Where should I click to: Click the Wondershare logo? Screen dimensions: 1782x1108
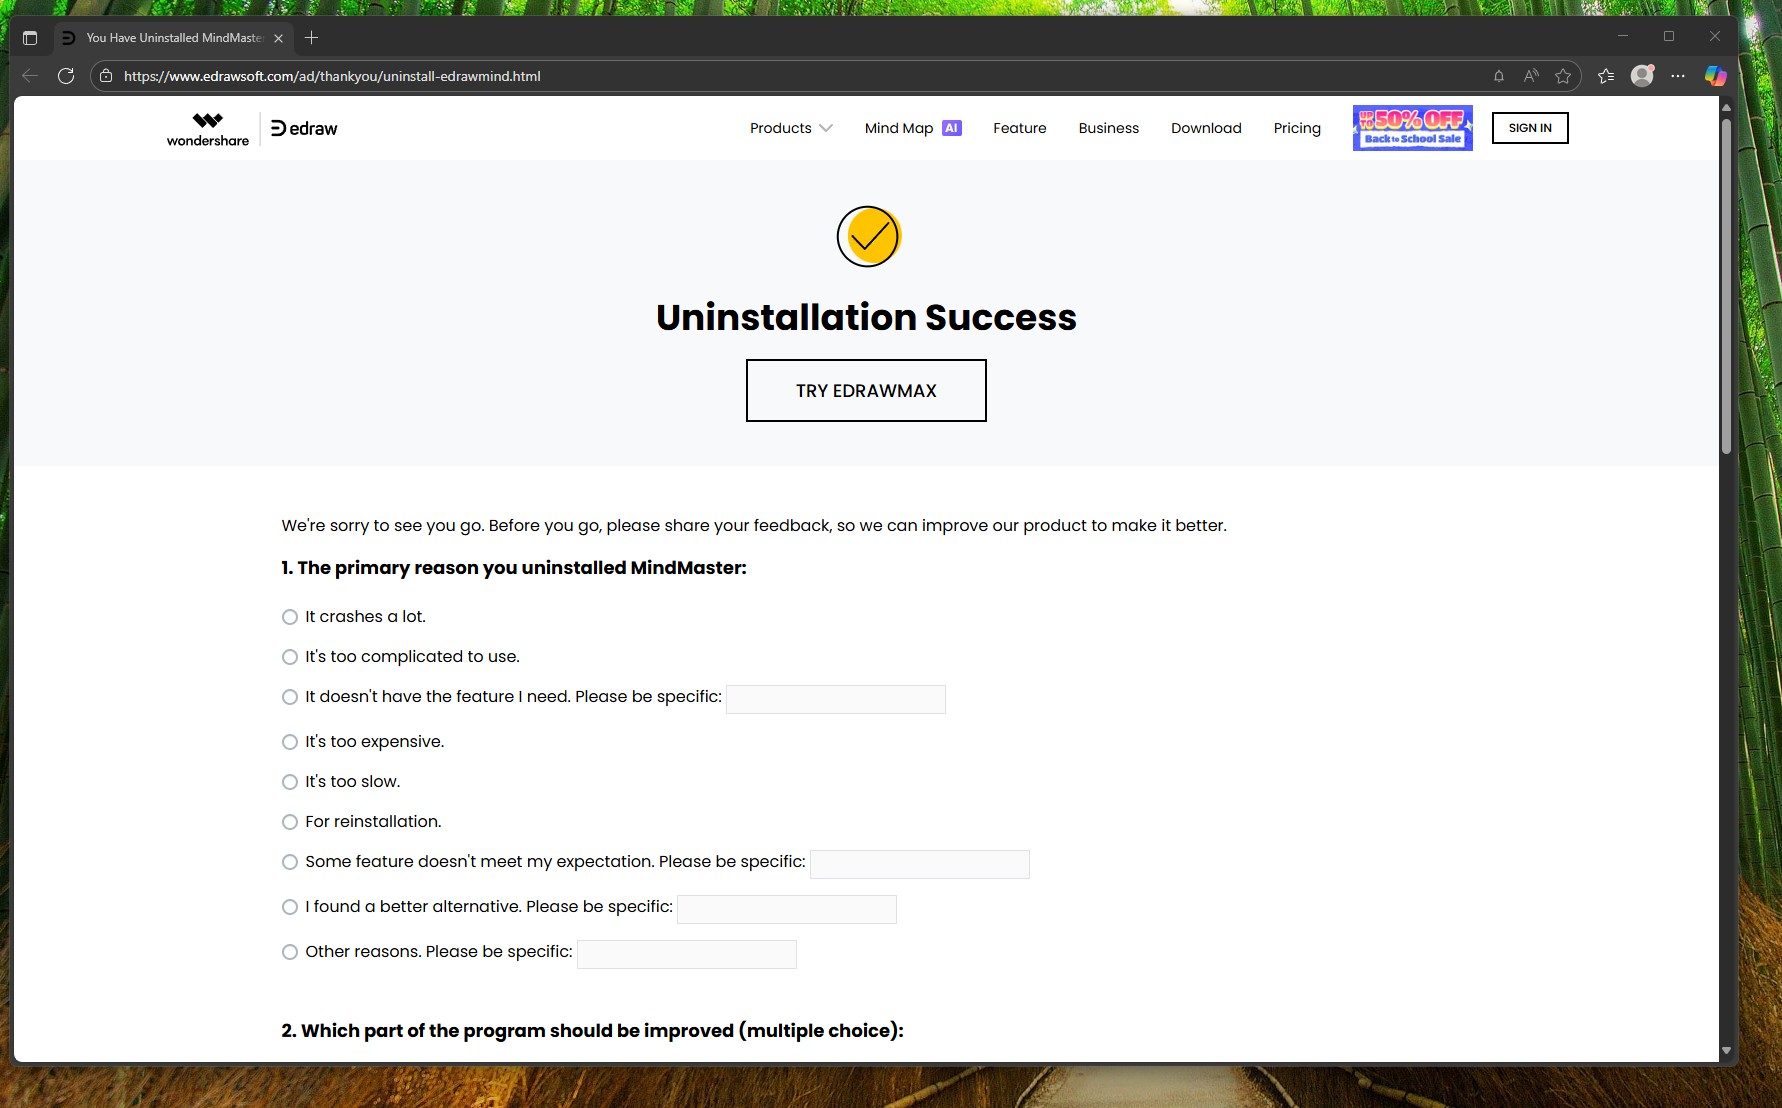(x=208, y=129)
